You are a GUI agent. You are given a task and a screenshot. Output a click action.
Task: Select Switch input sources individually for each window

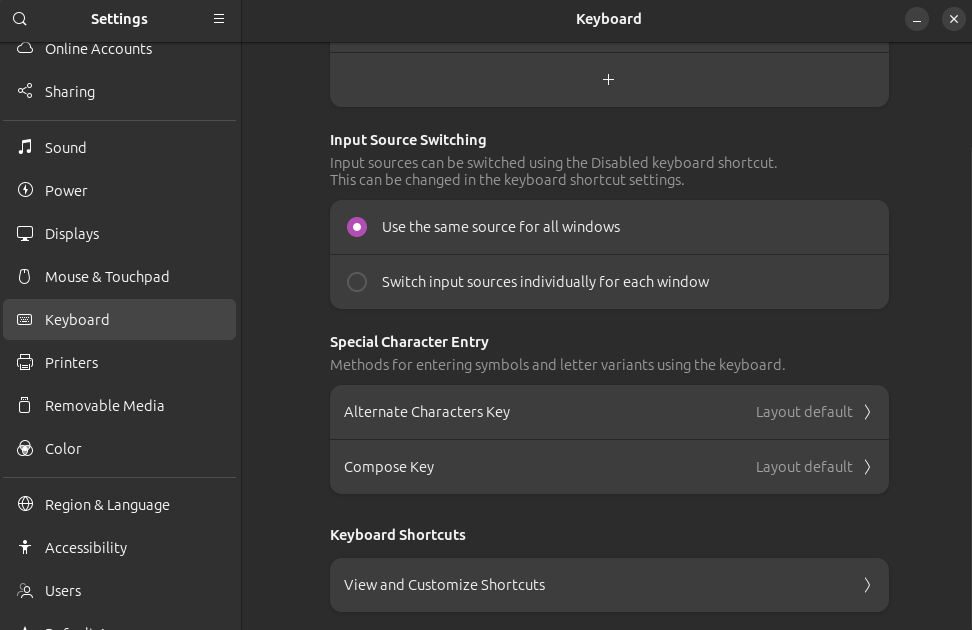357,282
